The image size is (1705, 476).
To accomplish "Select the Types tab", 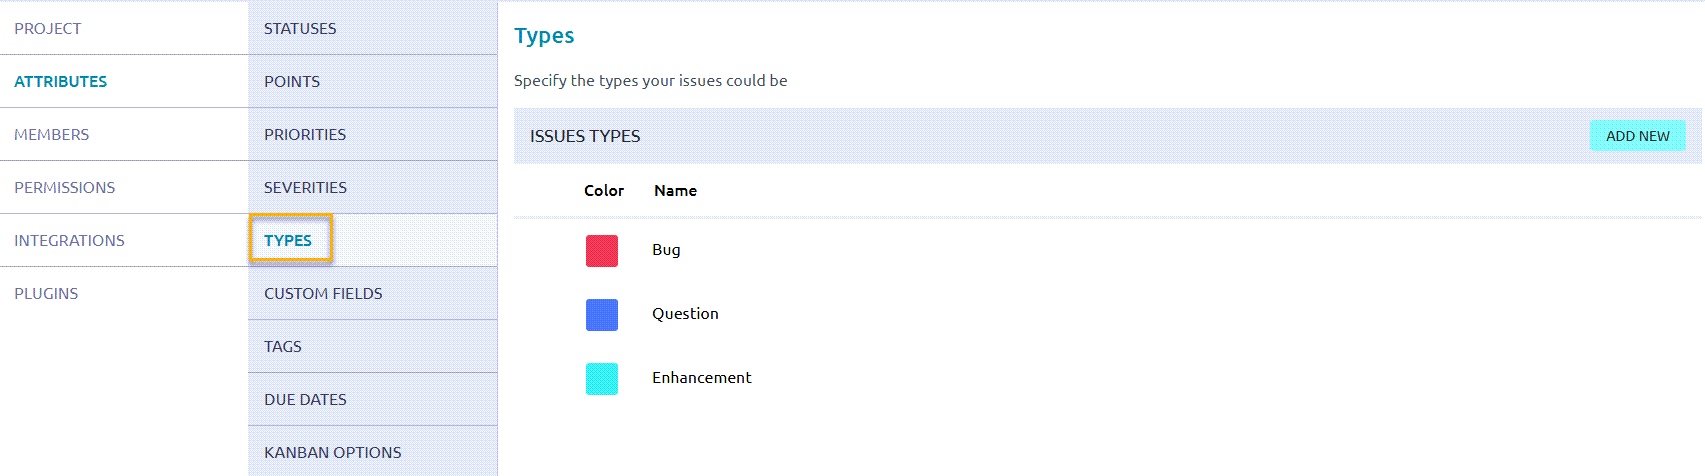I will (288, 240).
